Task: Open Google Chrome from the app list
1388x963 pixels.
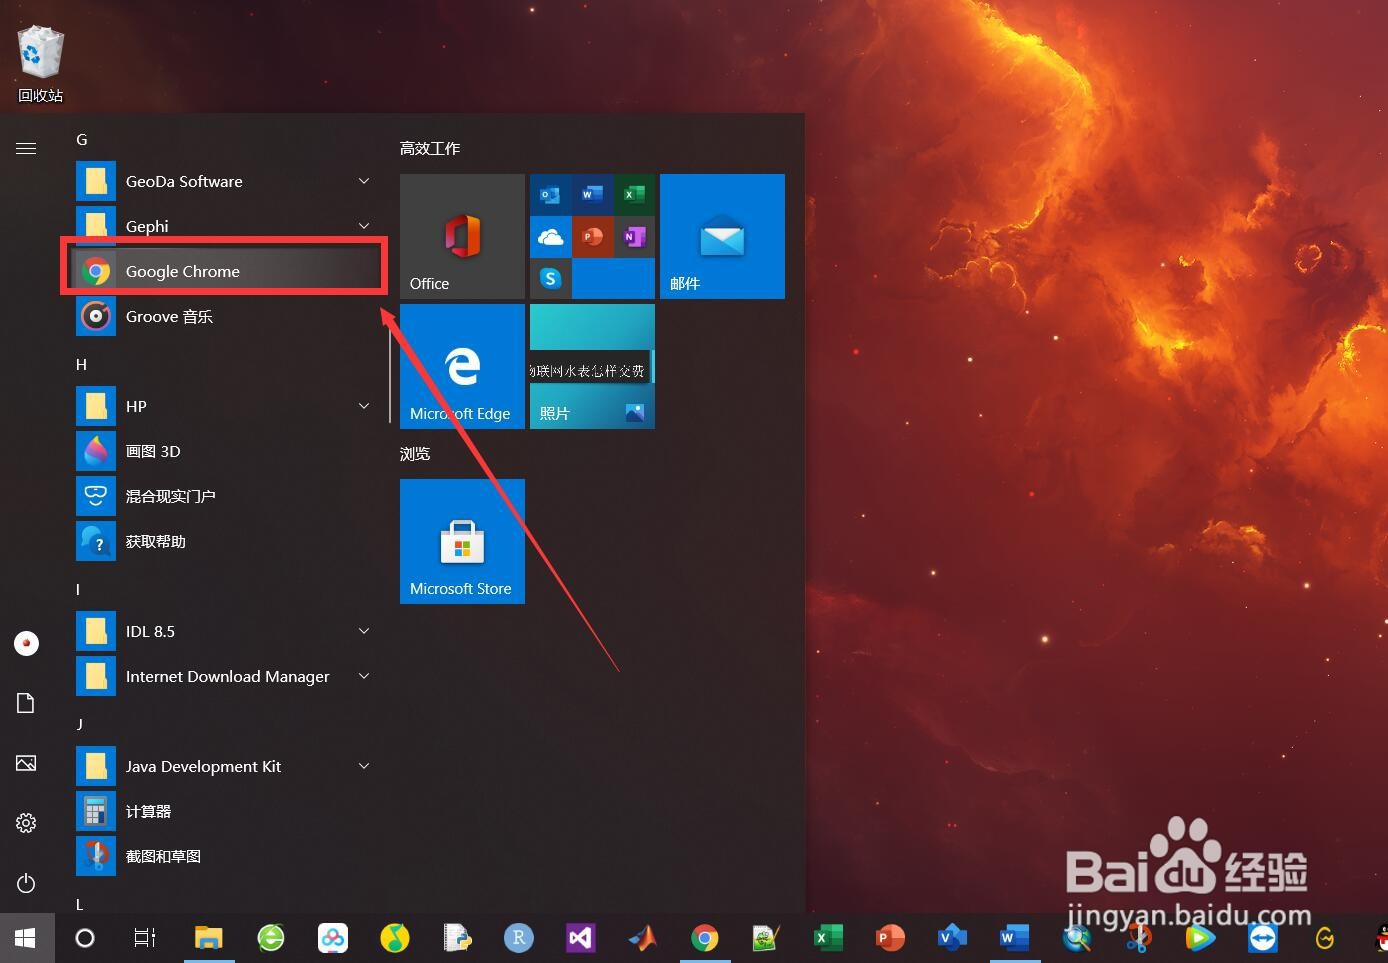Action: pyautogui.click(x=227, y=271)
